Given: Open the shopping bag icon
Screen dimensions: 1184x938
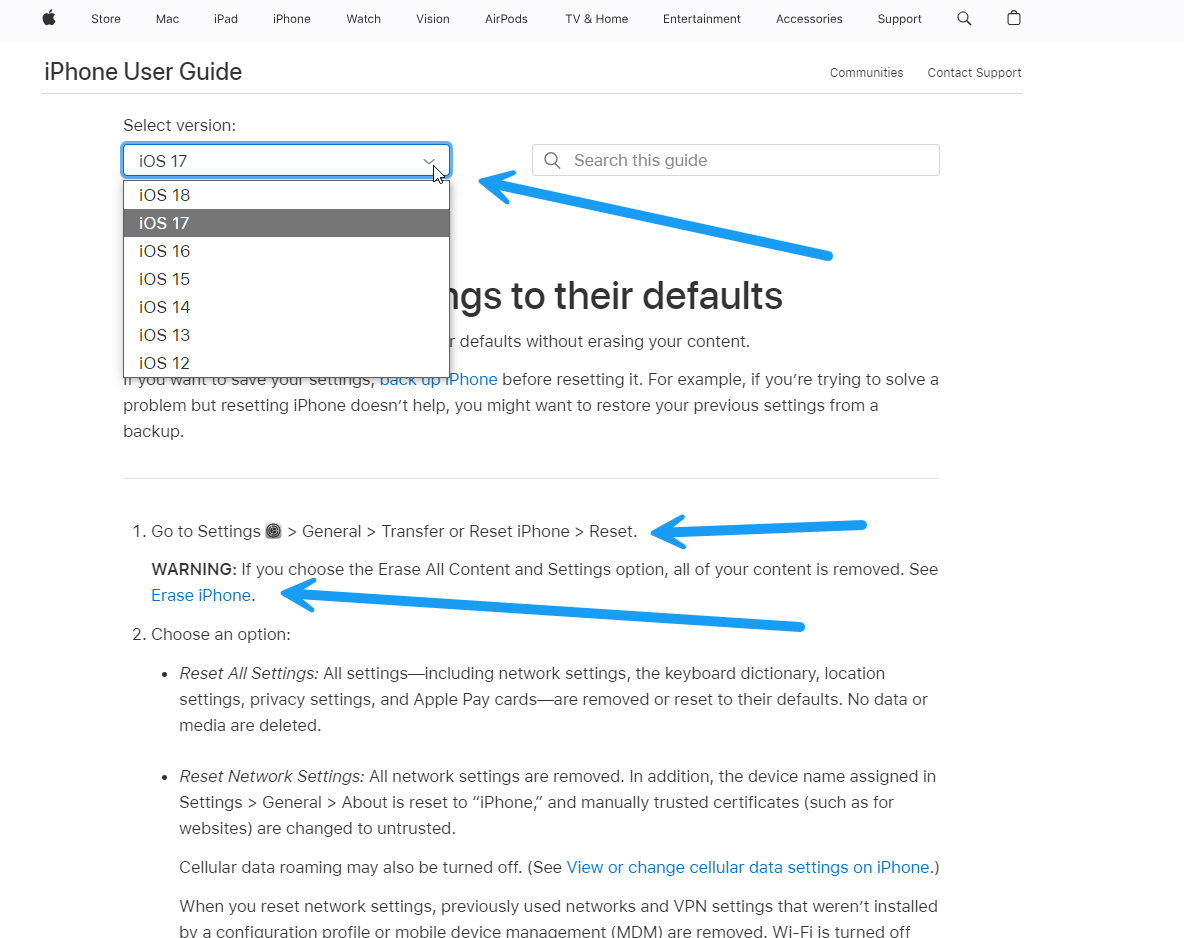Looking at the screenshot, I should click(x=1013, y=19).
